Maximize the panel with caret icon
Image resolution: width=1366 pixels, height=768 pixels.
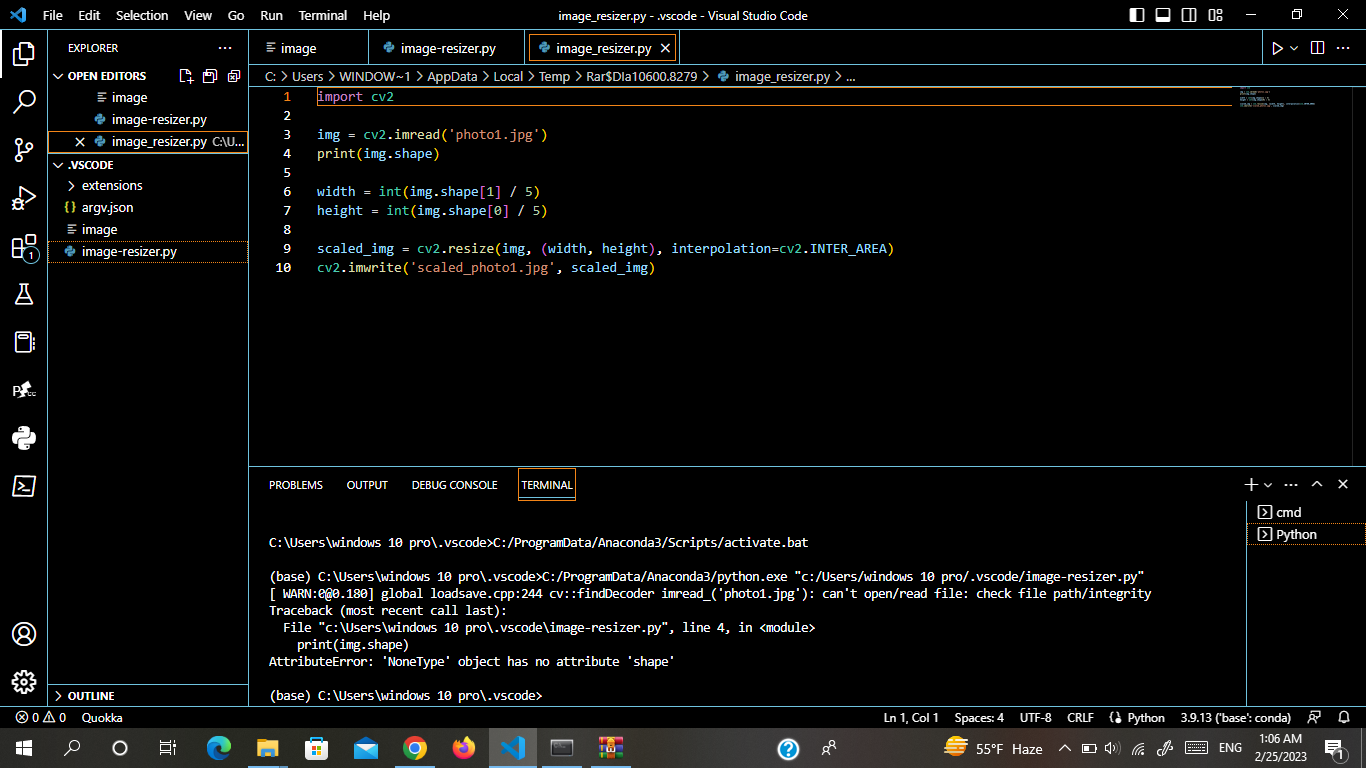[1317, 484]
